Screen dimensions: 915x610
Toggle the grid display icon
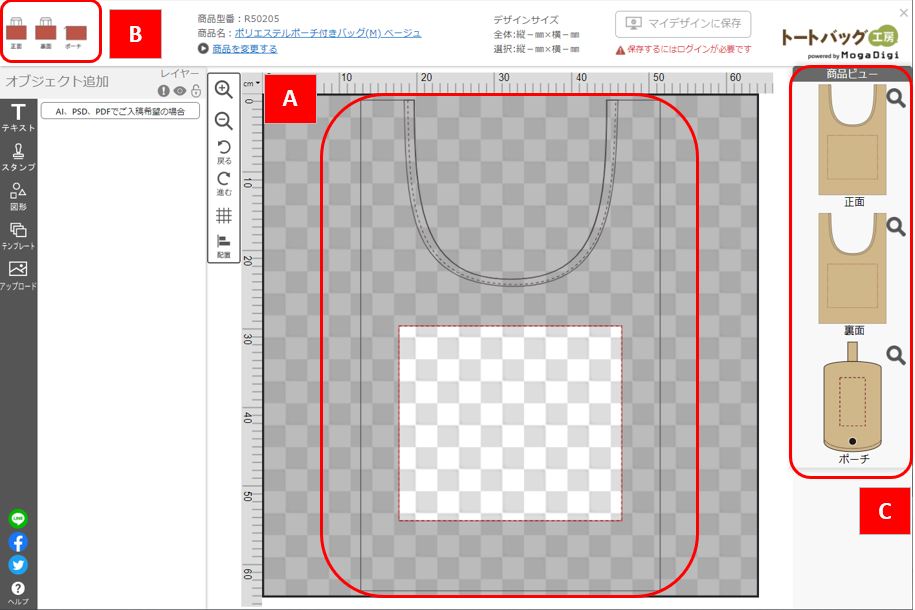coord(224,215)
